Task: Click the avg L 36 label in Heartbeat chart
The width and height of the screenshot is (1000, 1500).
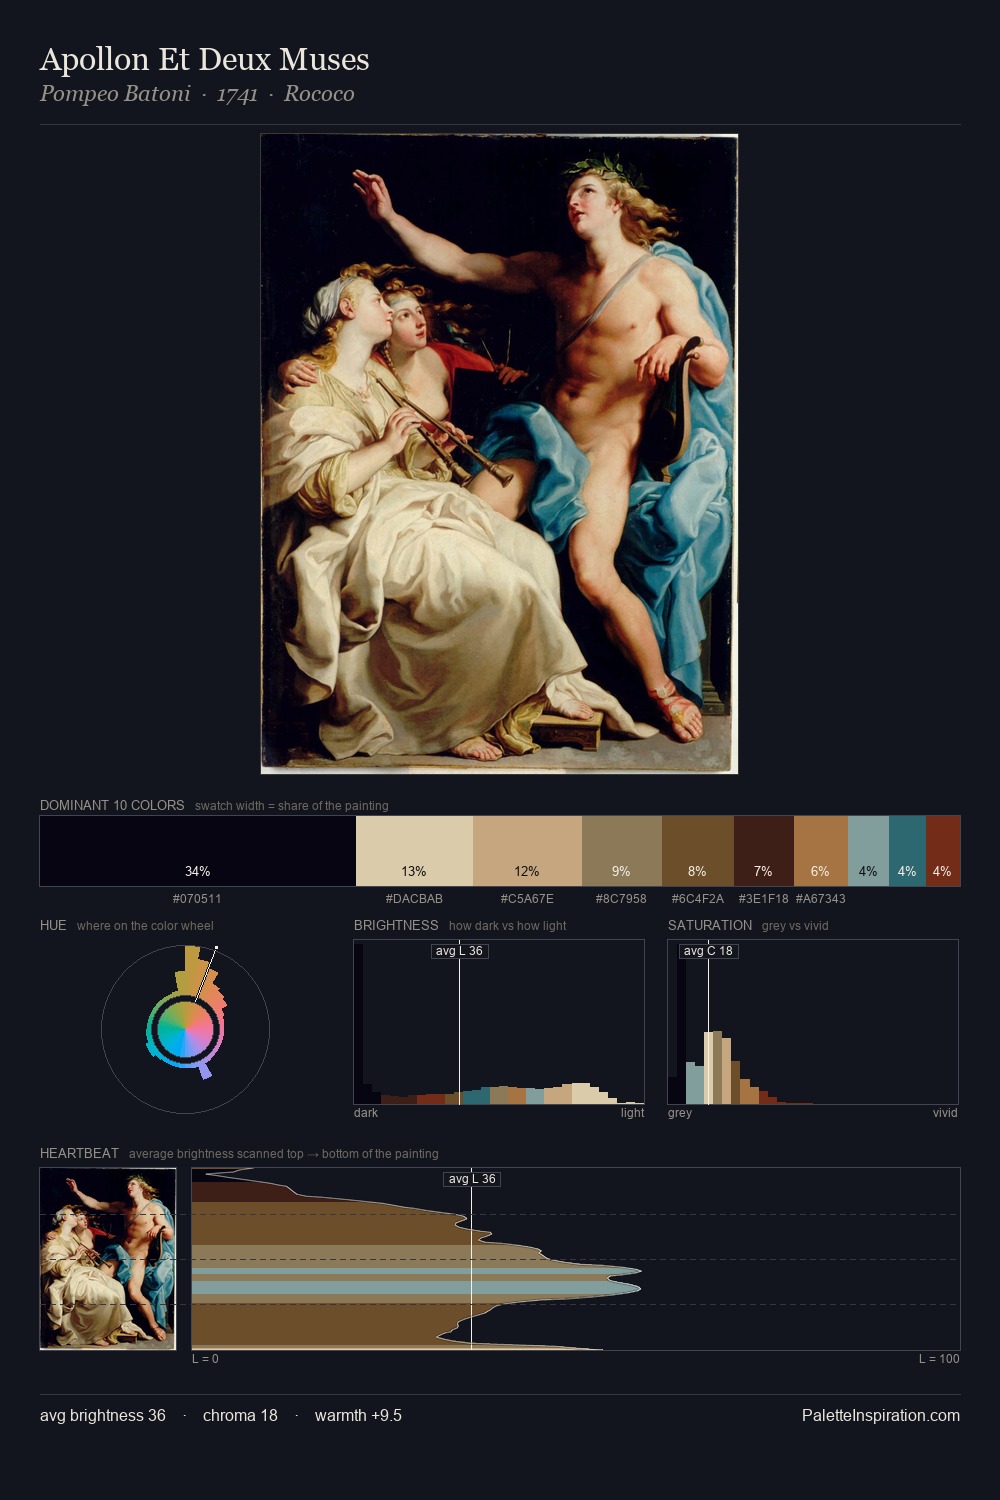Action: pos(472,1179)
